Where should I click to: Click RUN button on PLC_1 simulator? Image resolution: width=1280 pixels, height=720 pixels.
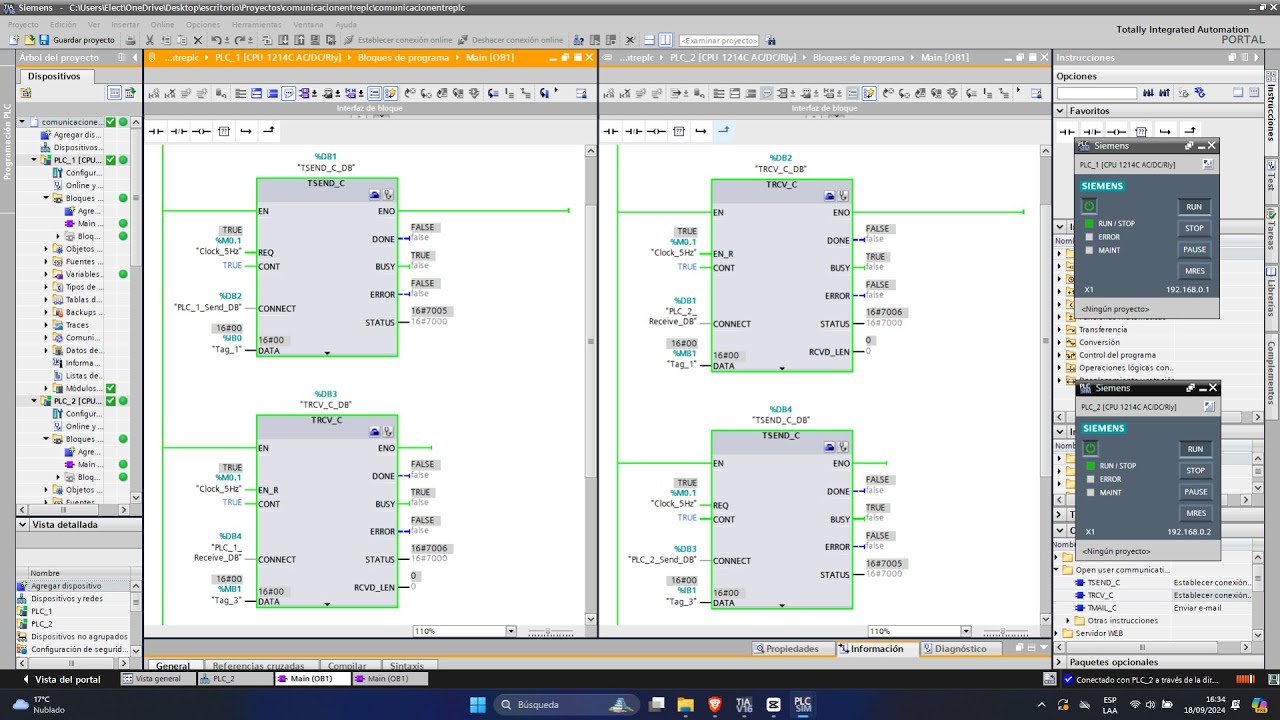(x=1194, y=207)
